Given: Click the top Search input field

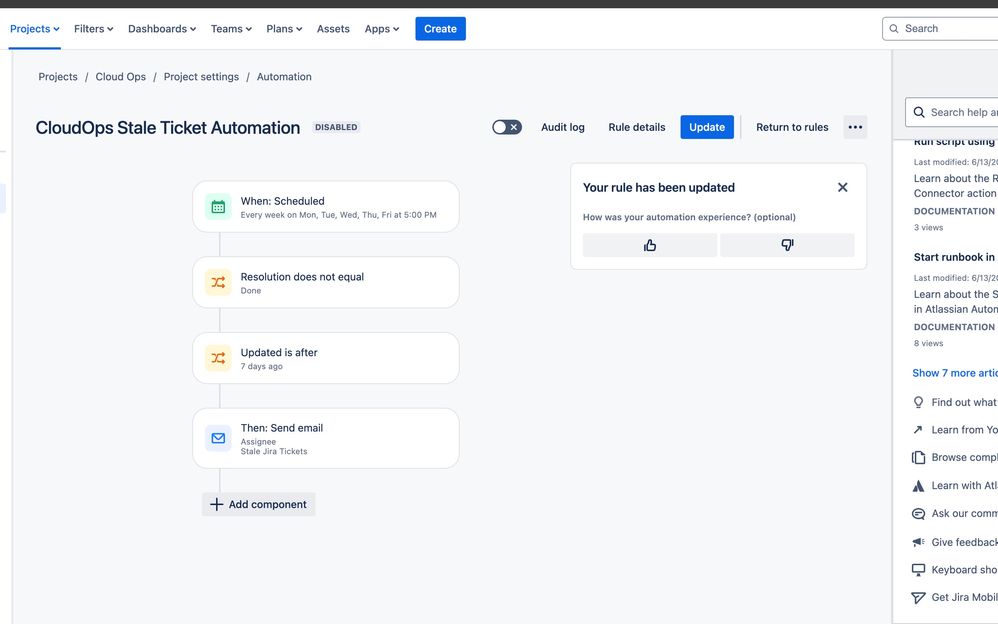Looking at the screenshot, I should tap(940, 29).
